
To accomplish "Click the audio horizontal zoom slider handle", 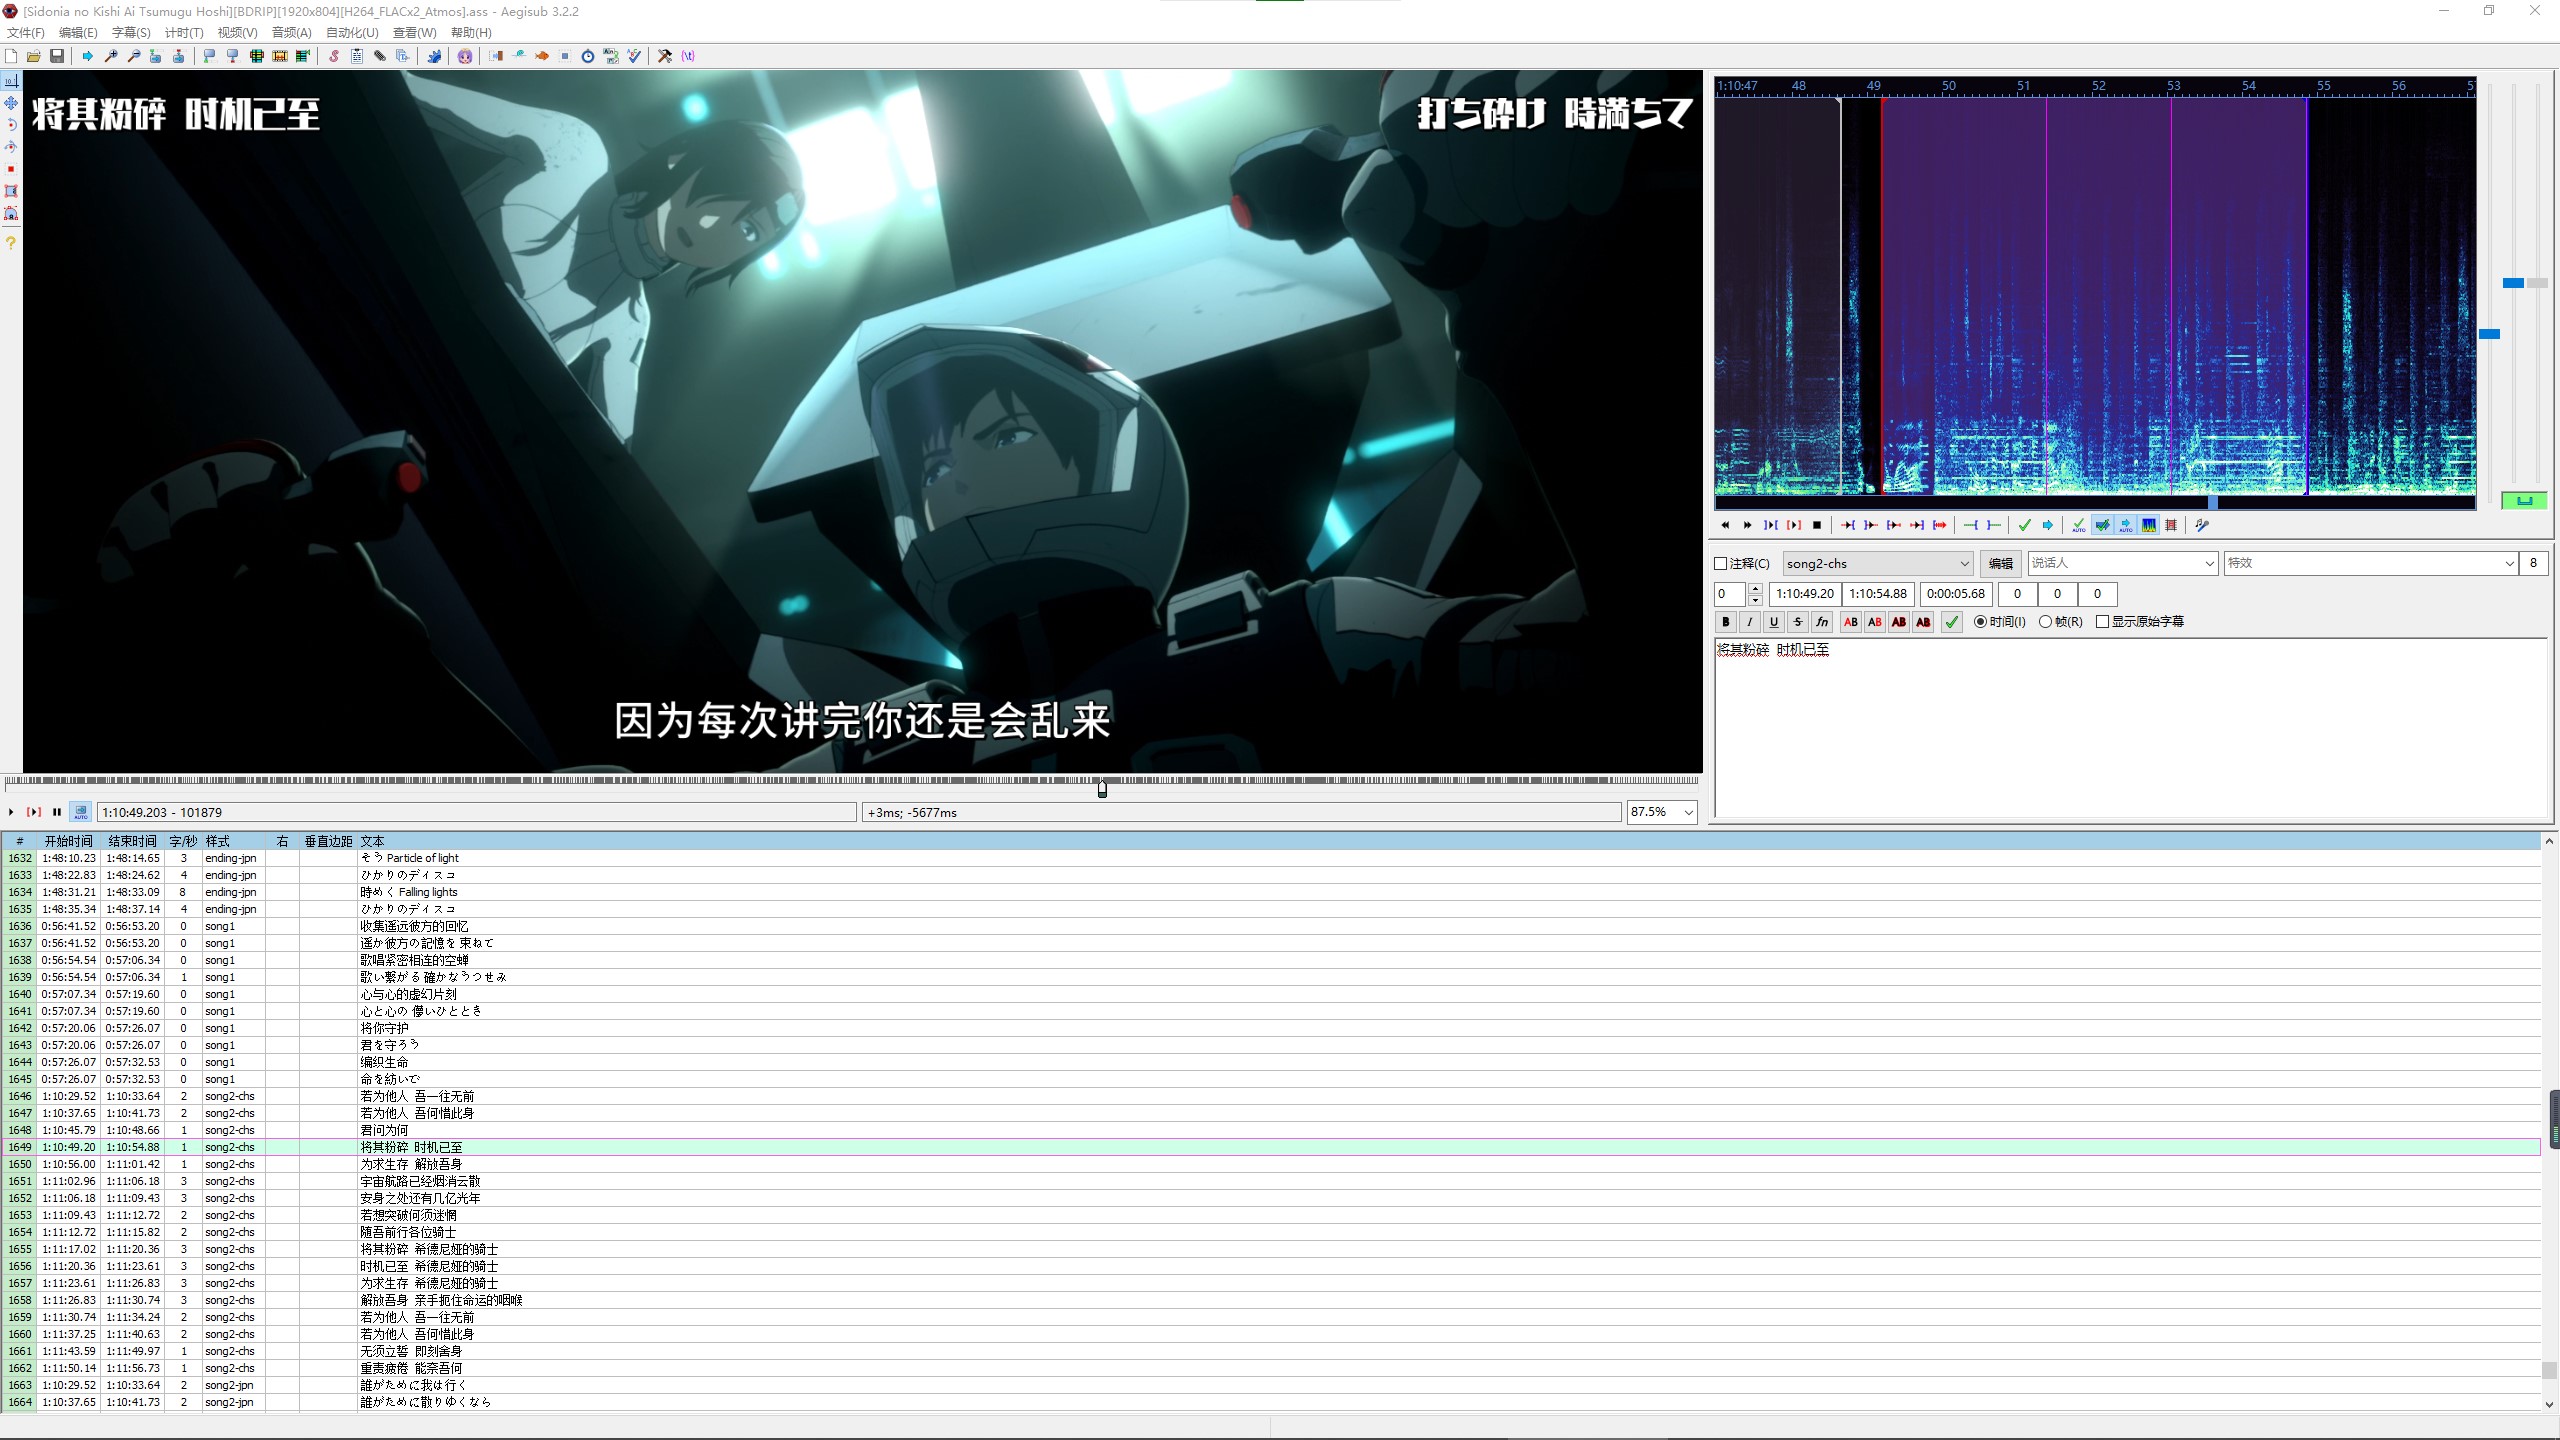I will tap(2489, 334).
